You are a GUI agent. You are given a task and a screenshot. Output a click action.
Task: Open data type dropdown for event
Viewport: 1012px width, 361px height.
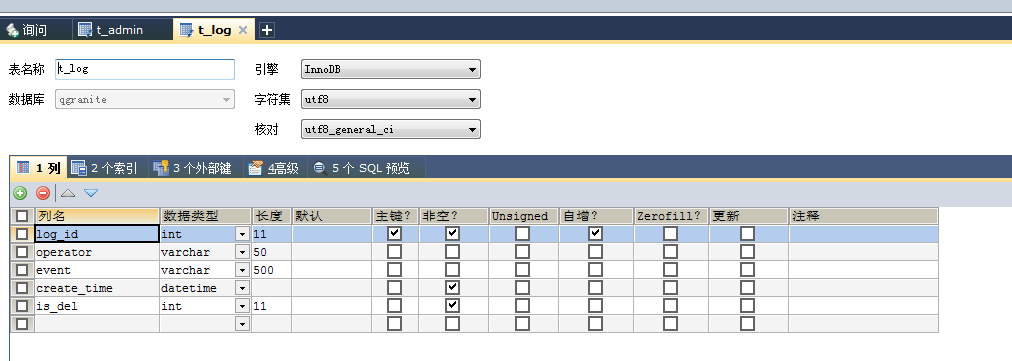coord(243,270)
